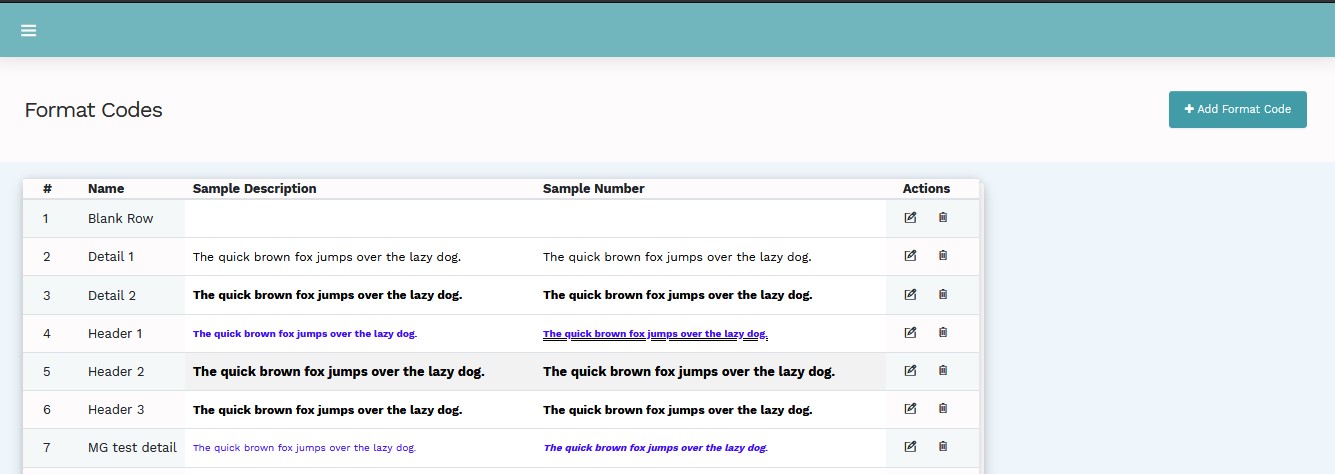Delete the Detail 2 format code

pos(943,295)
